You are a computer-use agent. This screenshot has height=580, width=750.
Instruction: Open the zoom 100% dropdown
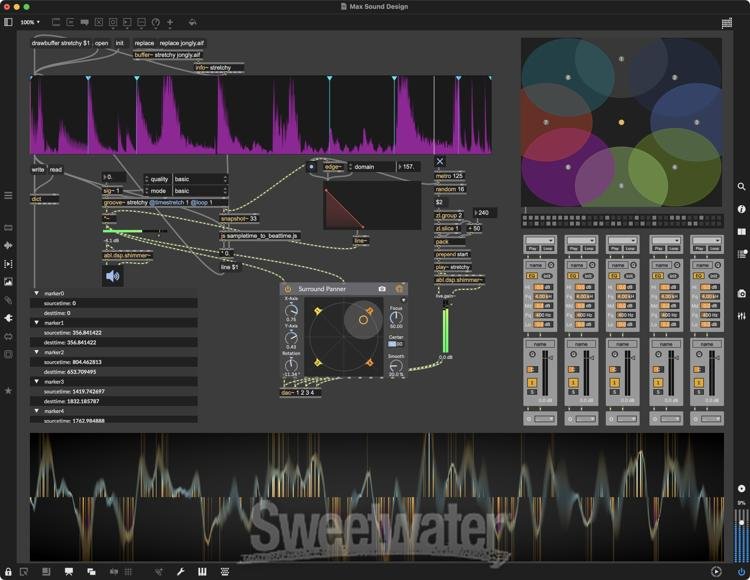click(x=31, y=22)
